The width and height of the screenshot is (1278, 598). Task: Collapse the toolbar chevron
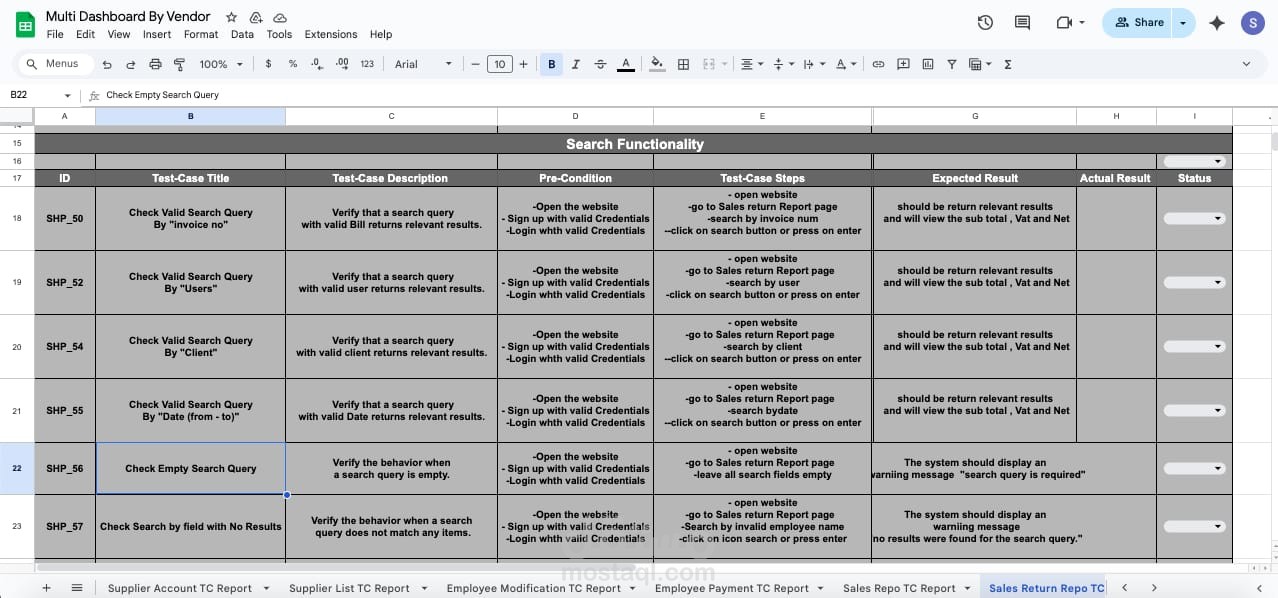coord(1246,64)
